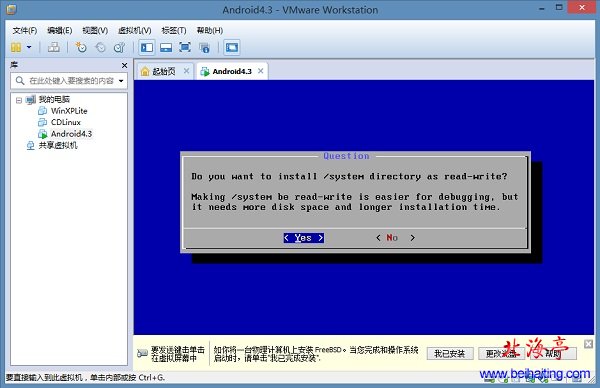This screenshot has height=388, width=600.
Task: Toggle the library sidebar view icon
Action: pos(147,47)
